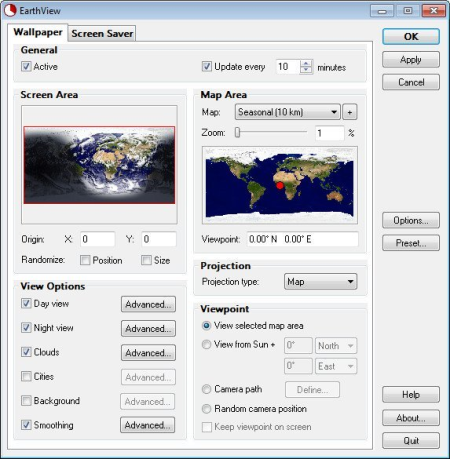
Task: Increase update interval with up spinner arrow
Action: [x=306, y=63]
